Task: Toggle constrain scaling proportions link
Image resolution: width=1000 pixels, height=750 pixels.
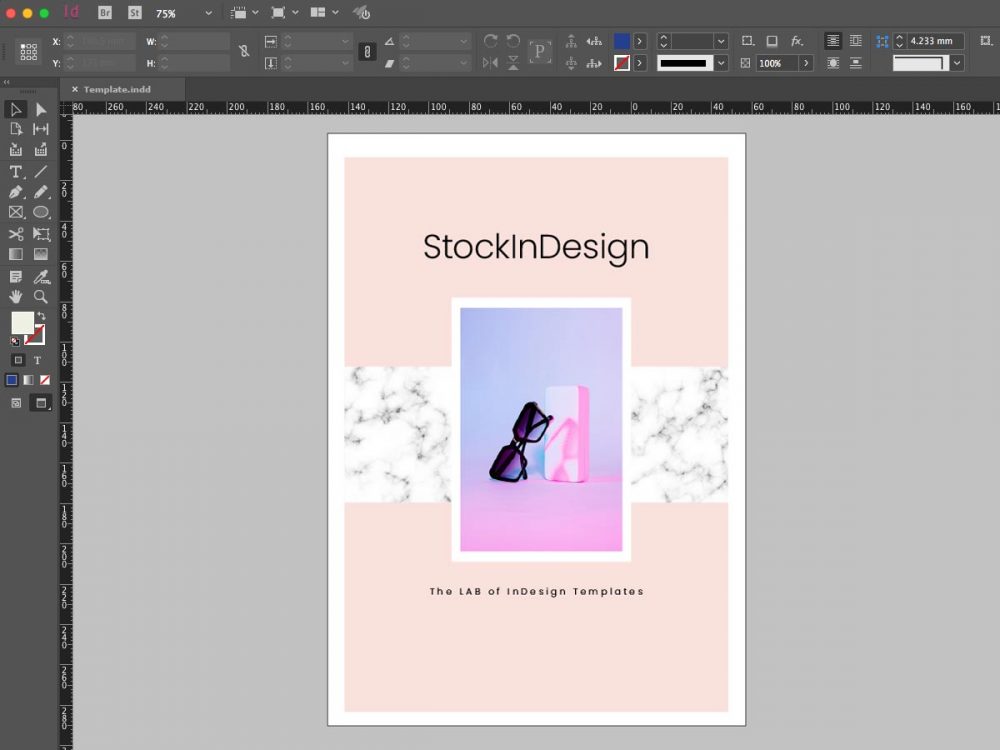Action: point(367,52)
